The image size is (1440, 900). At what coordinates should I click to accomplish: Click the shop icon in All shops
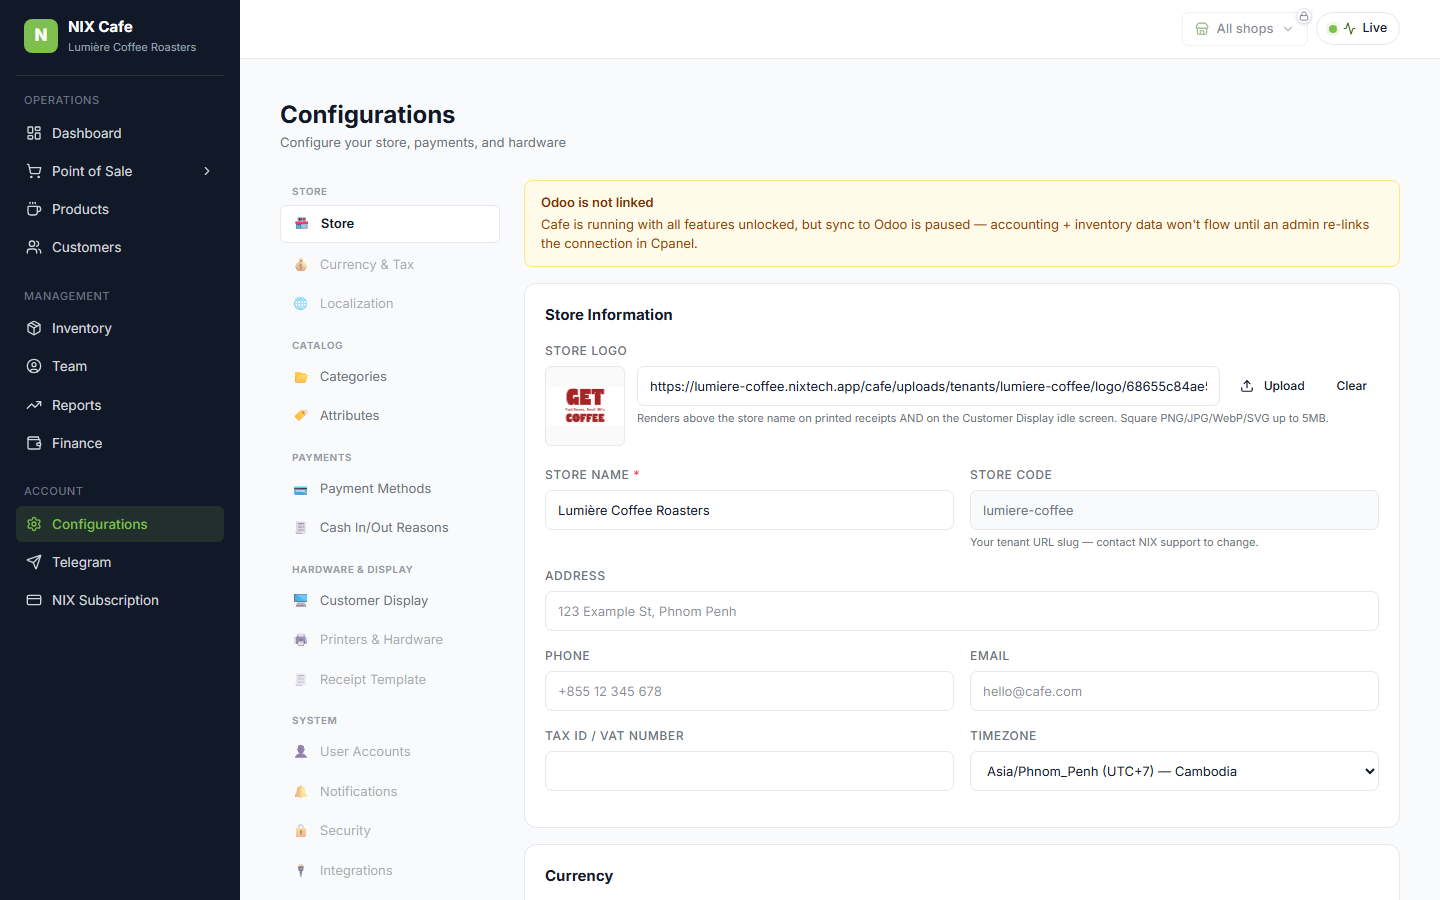click(x=1202, y=29)
